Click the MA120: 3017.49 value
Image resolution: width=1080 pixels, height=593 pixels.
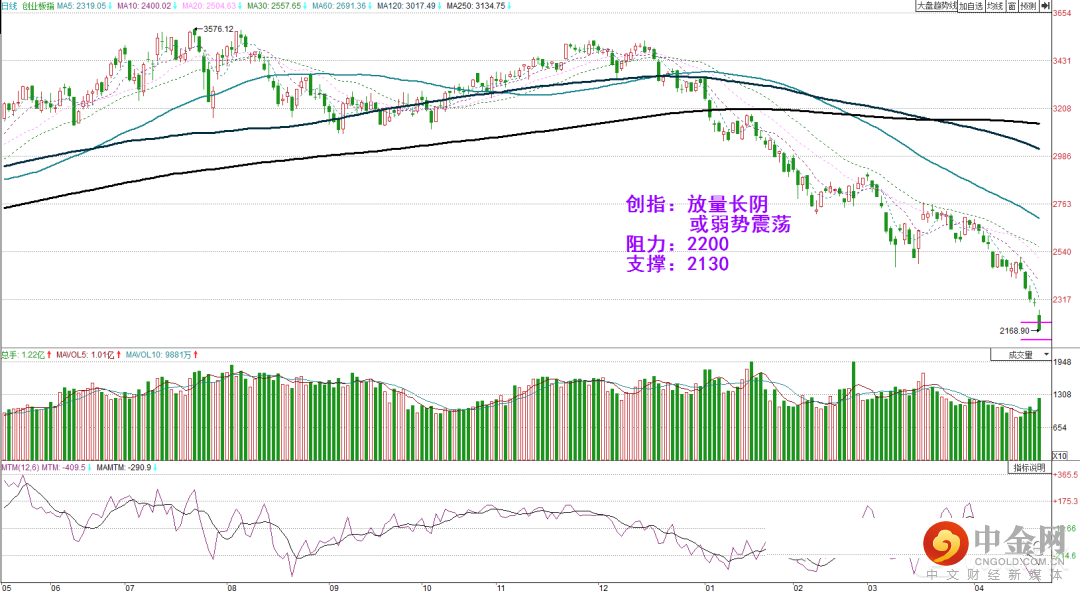[x=406, y=6]
